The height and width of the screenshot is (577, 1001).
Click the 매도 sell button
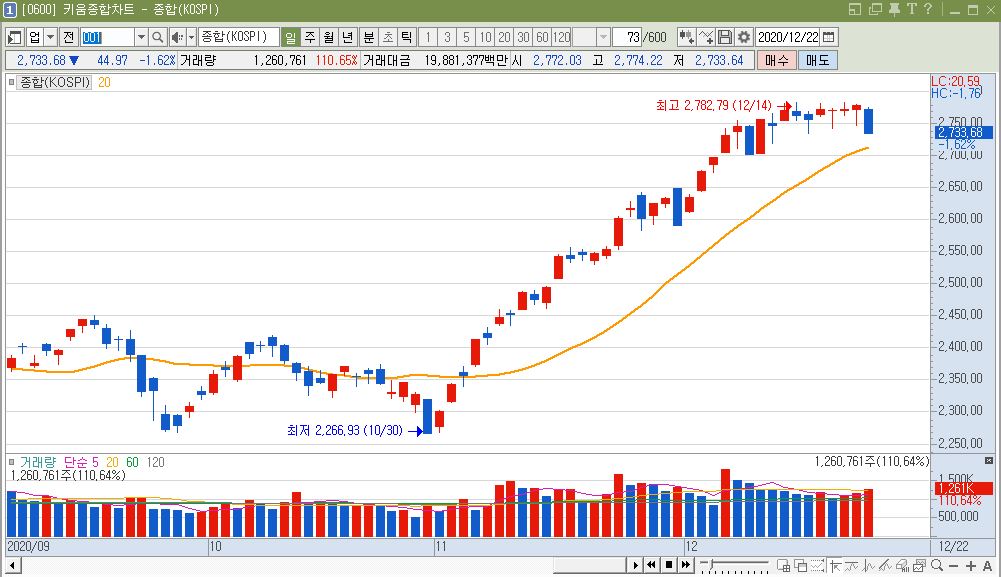pos(818,61)
